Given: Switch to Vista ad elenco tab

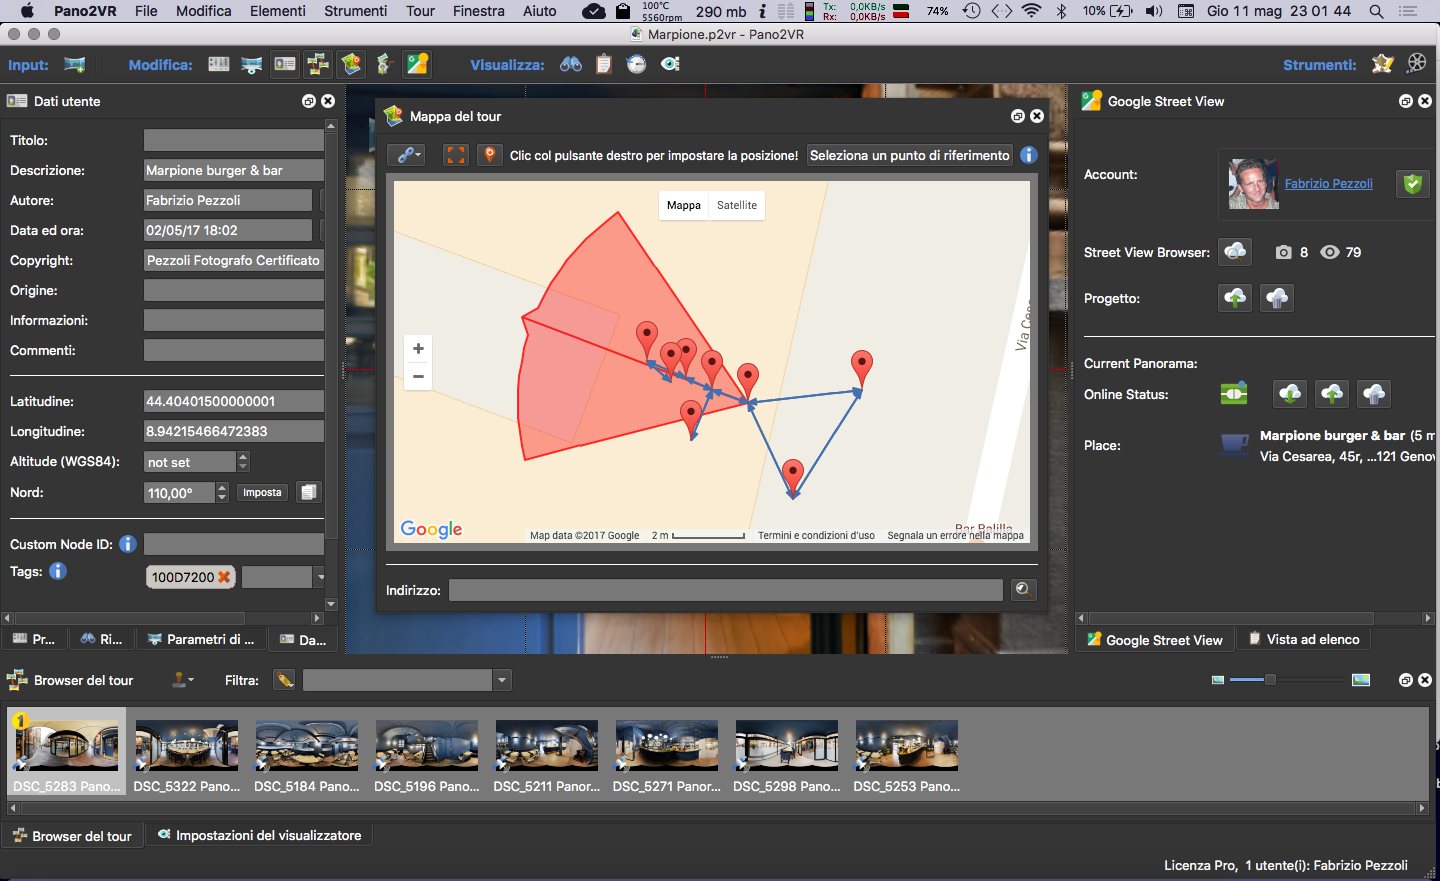Looking at the screenshot, I should coord(1304,639).
